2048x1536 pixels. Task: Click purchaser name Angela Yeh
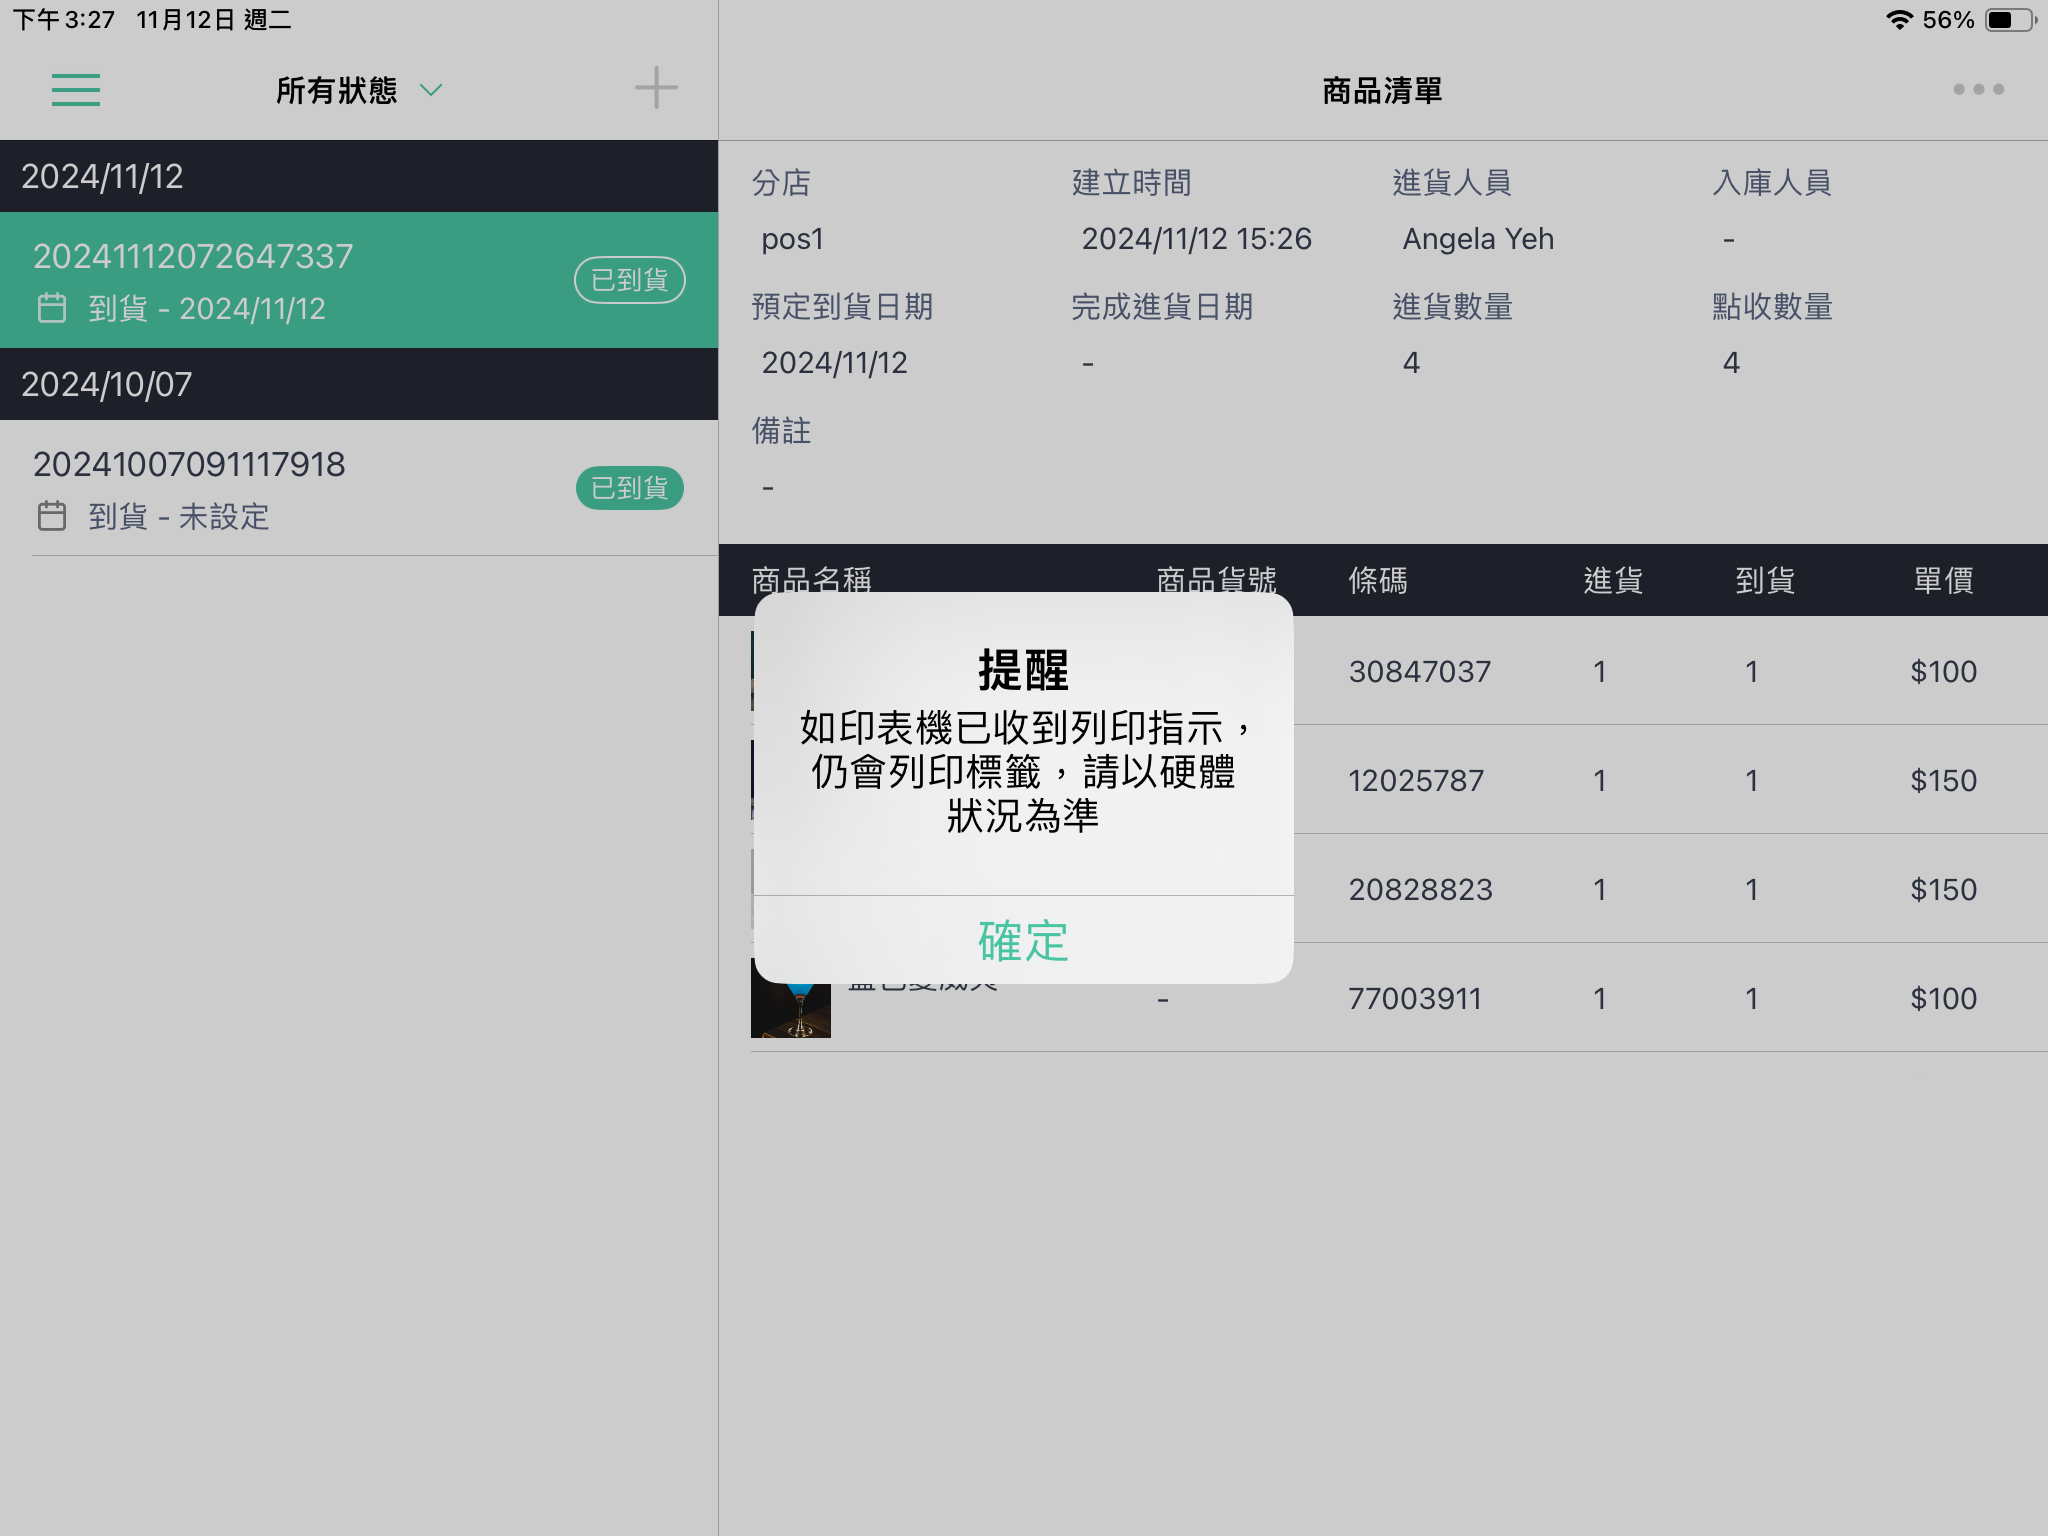tap(1478, 239)
